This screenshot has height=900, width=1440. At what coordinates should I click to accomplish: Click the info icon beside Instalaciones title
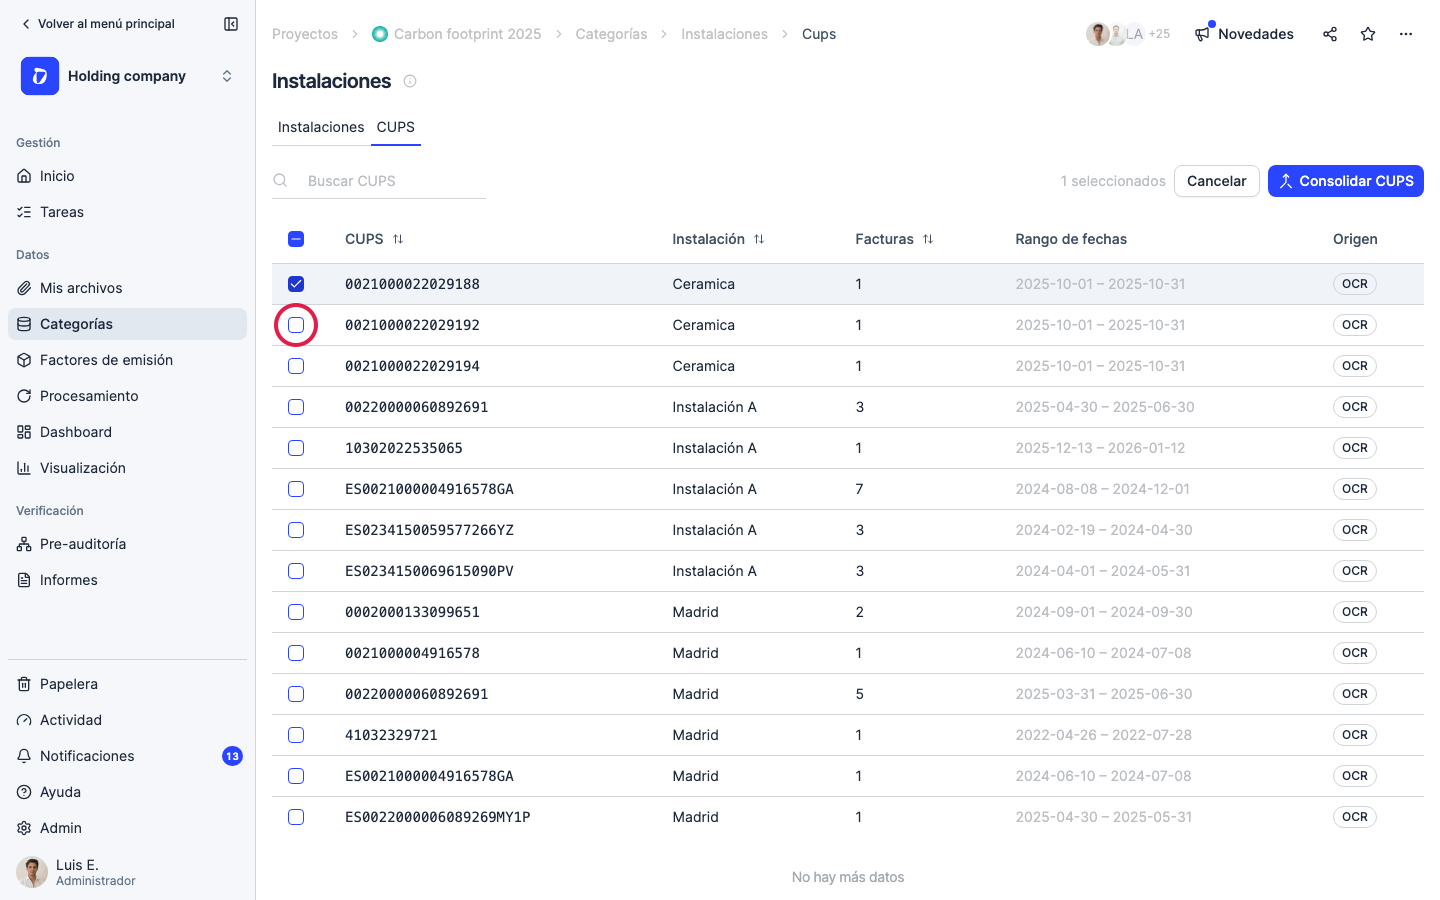point(410,81)
